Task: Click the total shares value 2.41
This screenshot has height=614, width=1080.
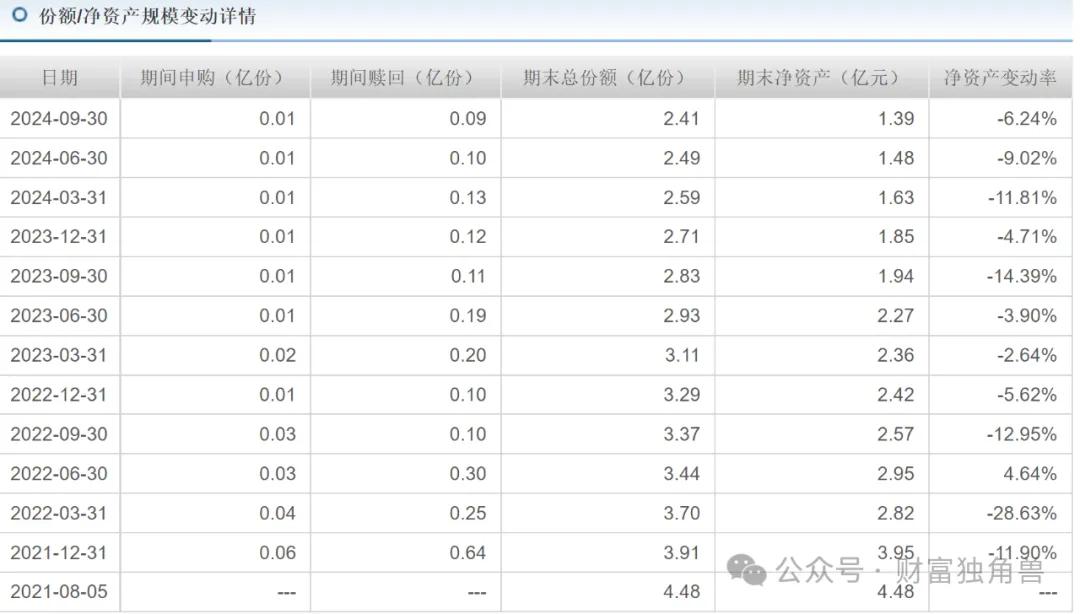Action: [x=682, y=119]
